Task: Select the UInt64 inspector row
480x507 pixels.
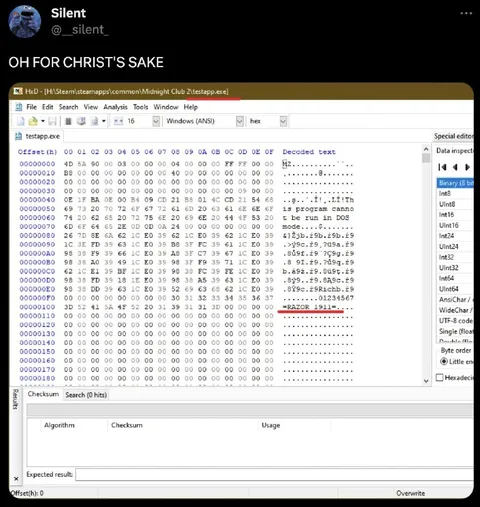Action: [x=455, y=289]
